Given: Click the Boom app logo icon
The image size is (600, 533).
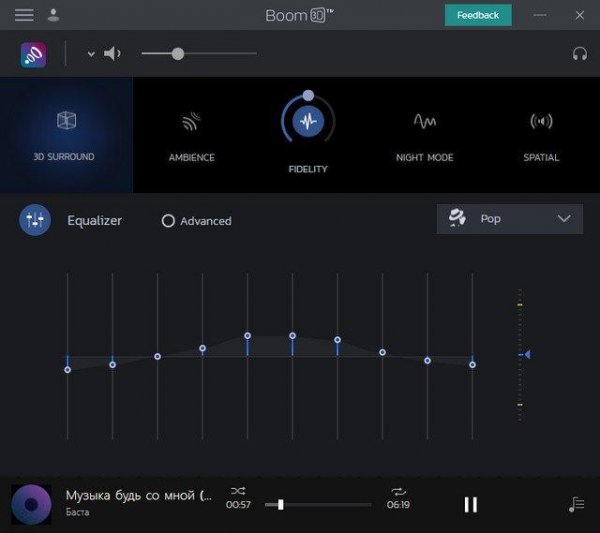Looking at the screenshot, I should pyautogui.click(x=34, y=55).
